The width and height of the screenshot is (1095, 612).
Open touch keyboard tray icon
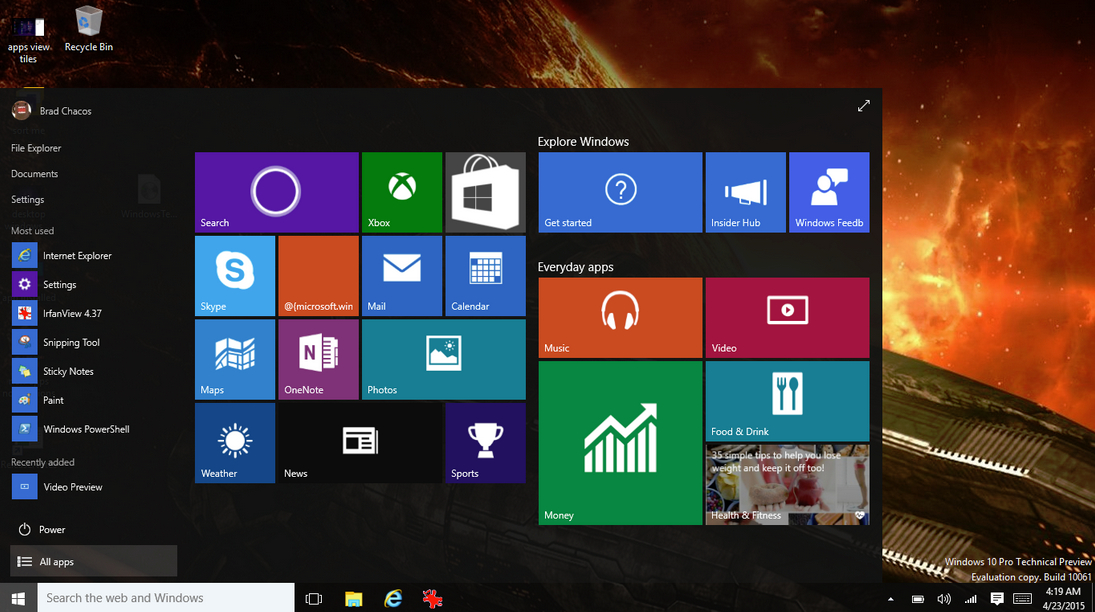1022,599
